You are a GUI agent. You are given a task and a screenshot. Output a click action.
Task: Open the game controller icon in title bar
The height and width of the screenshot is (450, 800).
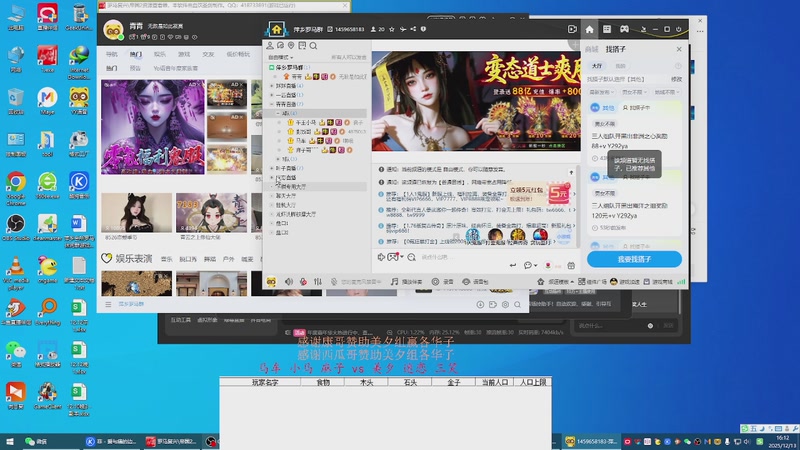coord(624,29)
